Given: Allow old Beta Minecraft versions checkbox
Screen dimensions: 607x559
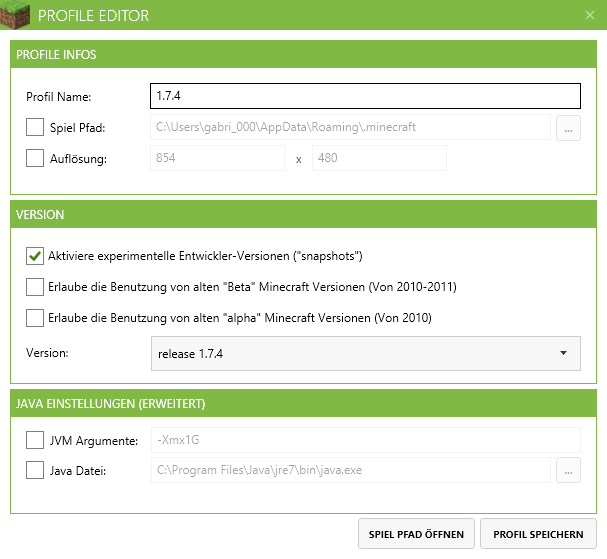Looking at the screenshot, I should pyautogui.click(x=35, y=287).
